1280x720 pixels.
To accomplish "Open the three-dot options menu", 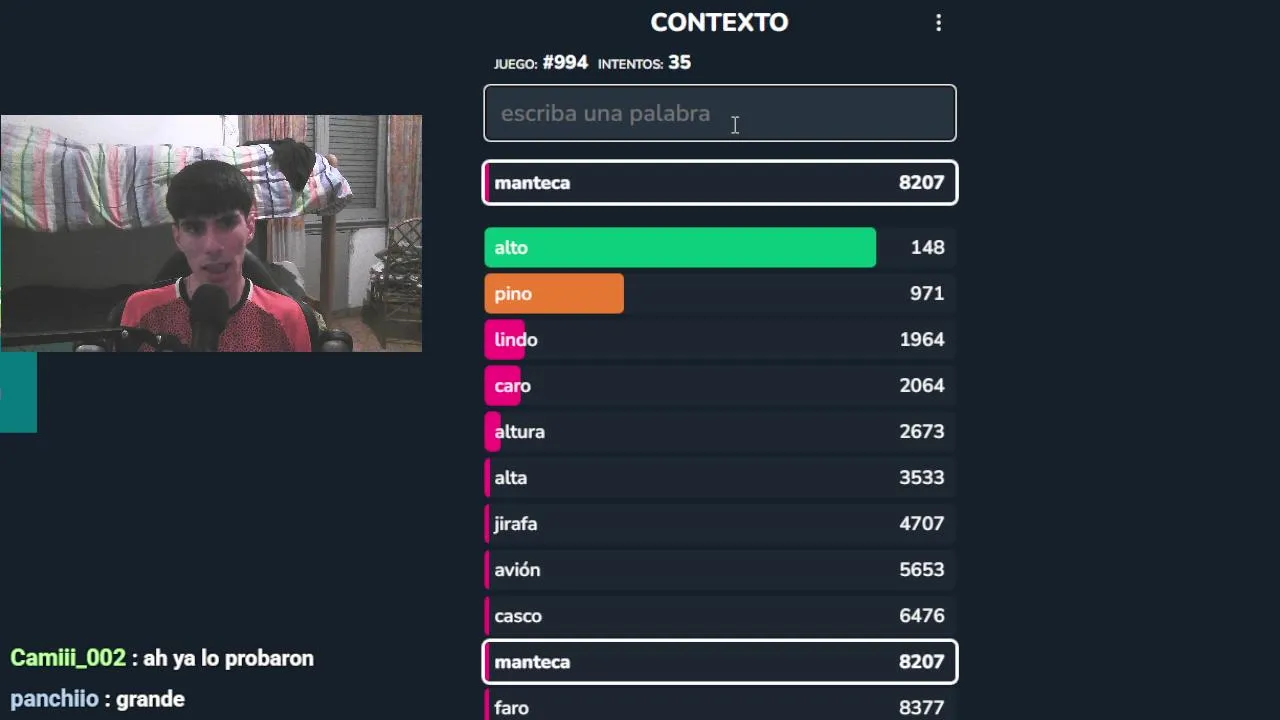I will [x=938, y=23].
